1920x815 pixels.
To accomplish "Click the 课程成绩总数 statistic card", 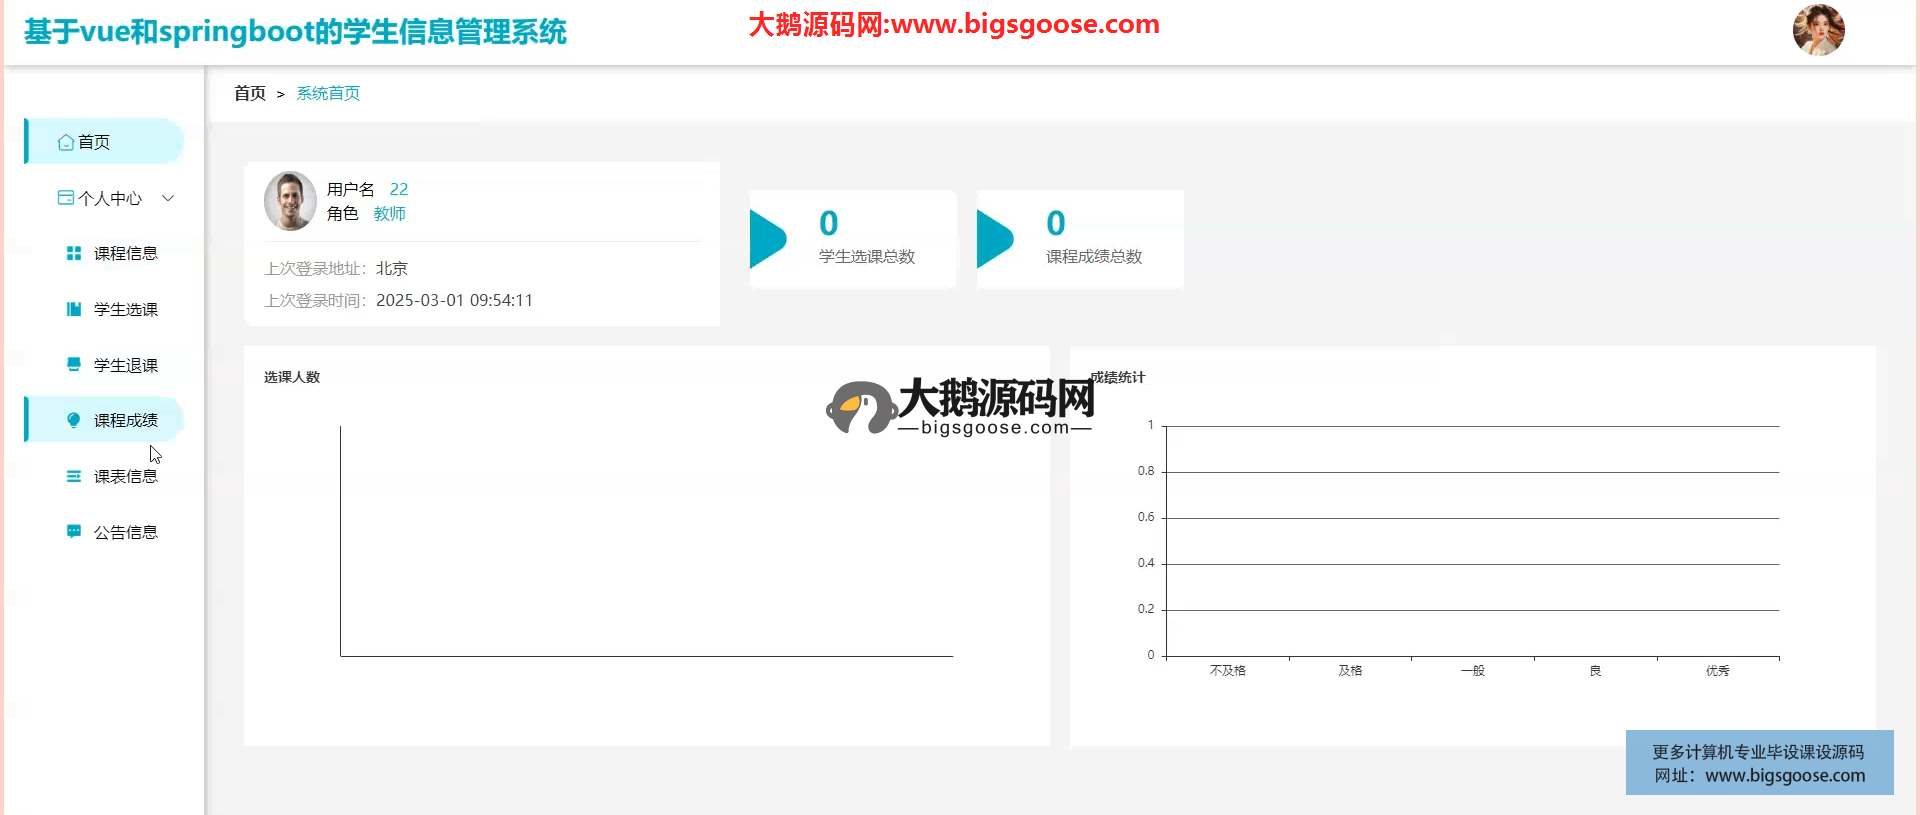I will click(x=1080, y=240).
